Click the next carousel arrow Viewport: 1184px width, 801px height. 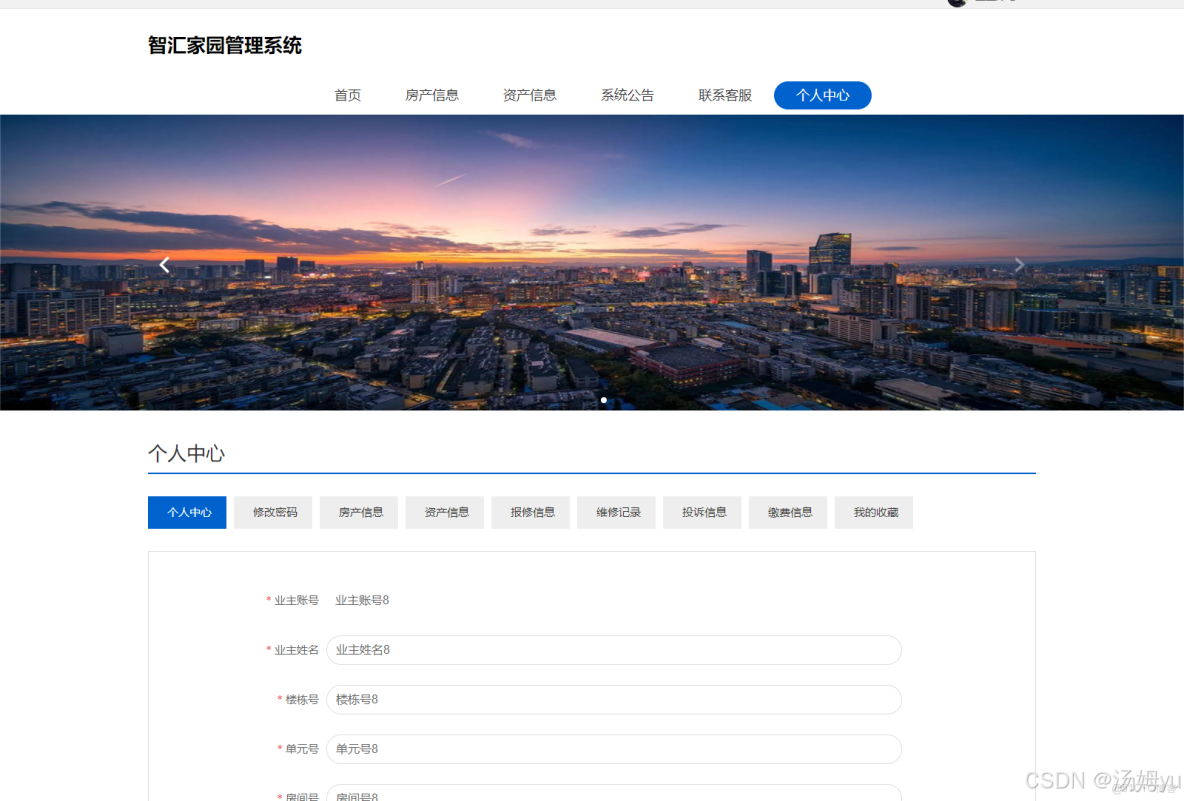tap(1019, 264)
